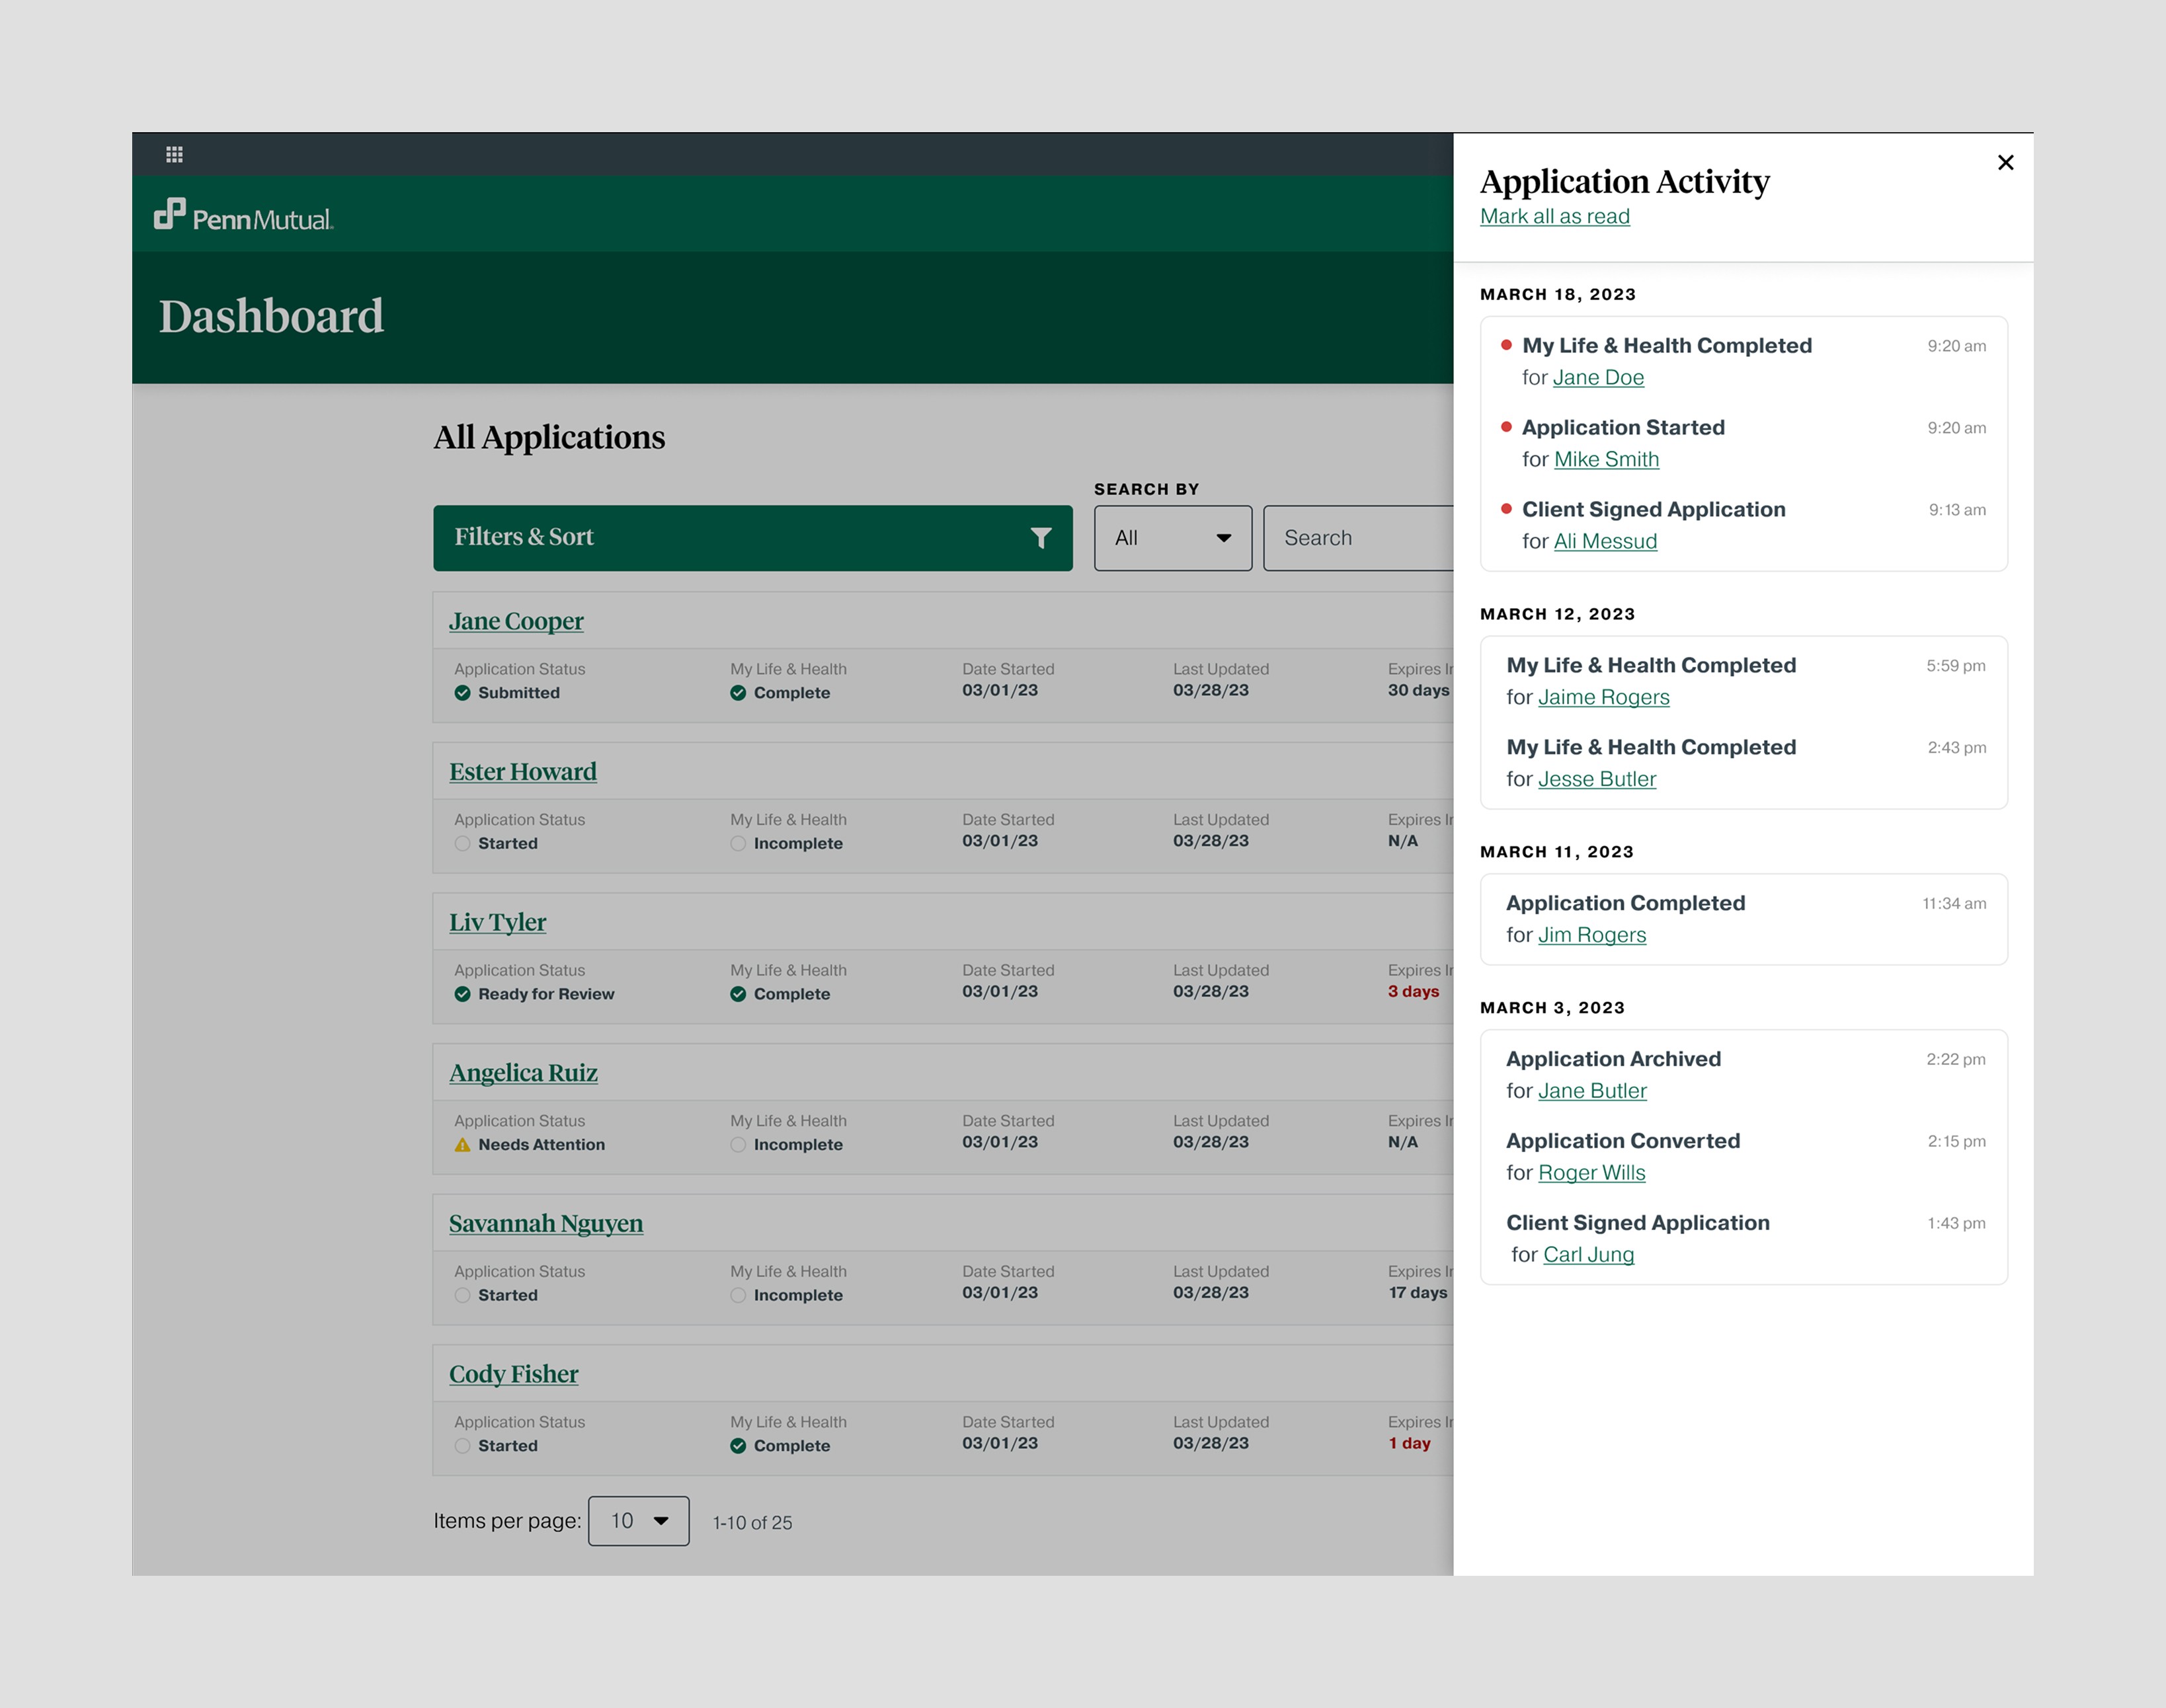Screen dimensions: 2166x1708
Task: Click Ester Howard's Incomplete status circle
Action: (738, 843)
